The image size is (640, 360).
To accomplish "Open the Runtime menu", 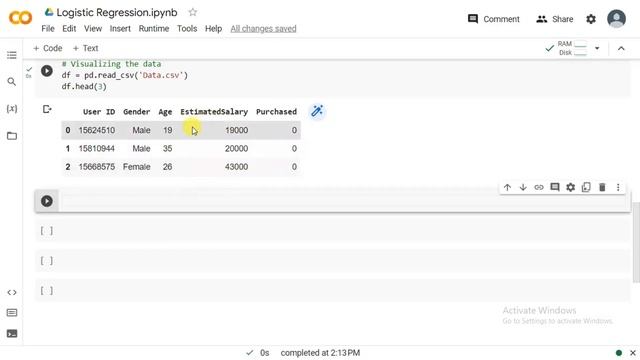I will 153,29.
